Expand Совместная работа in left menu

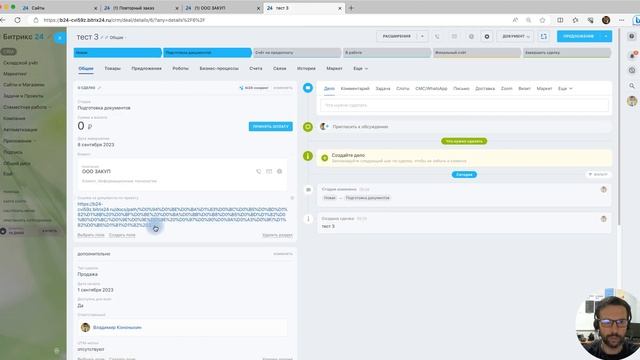tap(27, 107)
